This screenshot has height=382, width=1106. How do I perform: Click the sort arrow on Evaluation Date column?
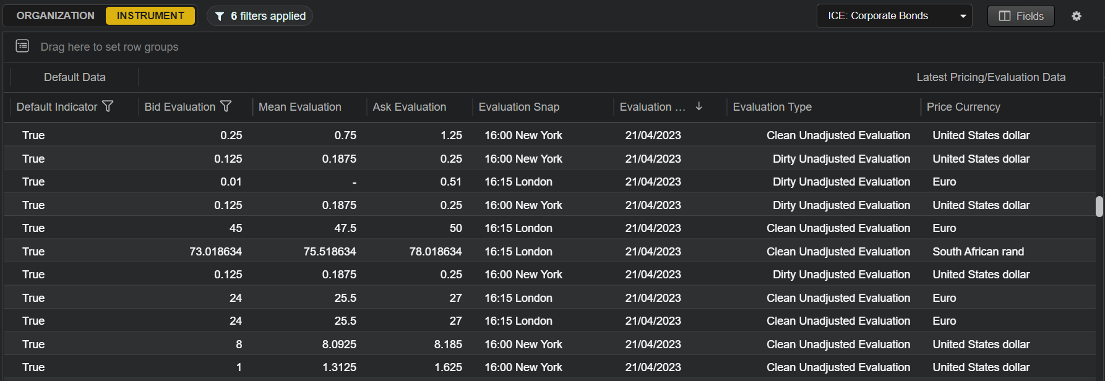[x=699, y=106]
